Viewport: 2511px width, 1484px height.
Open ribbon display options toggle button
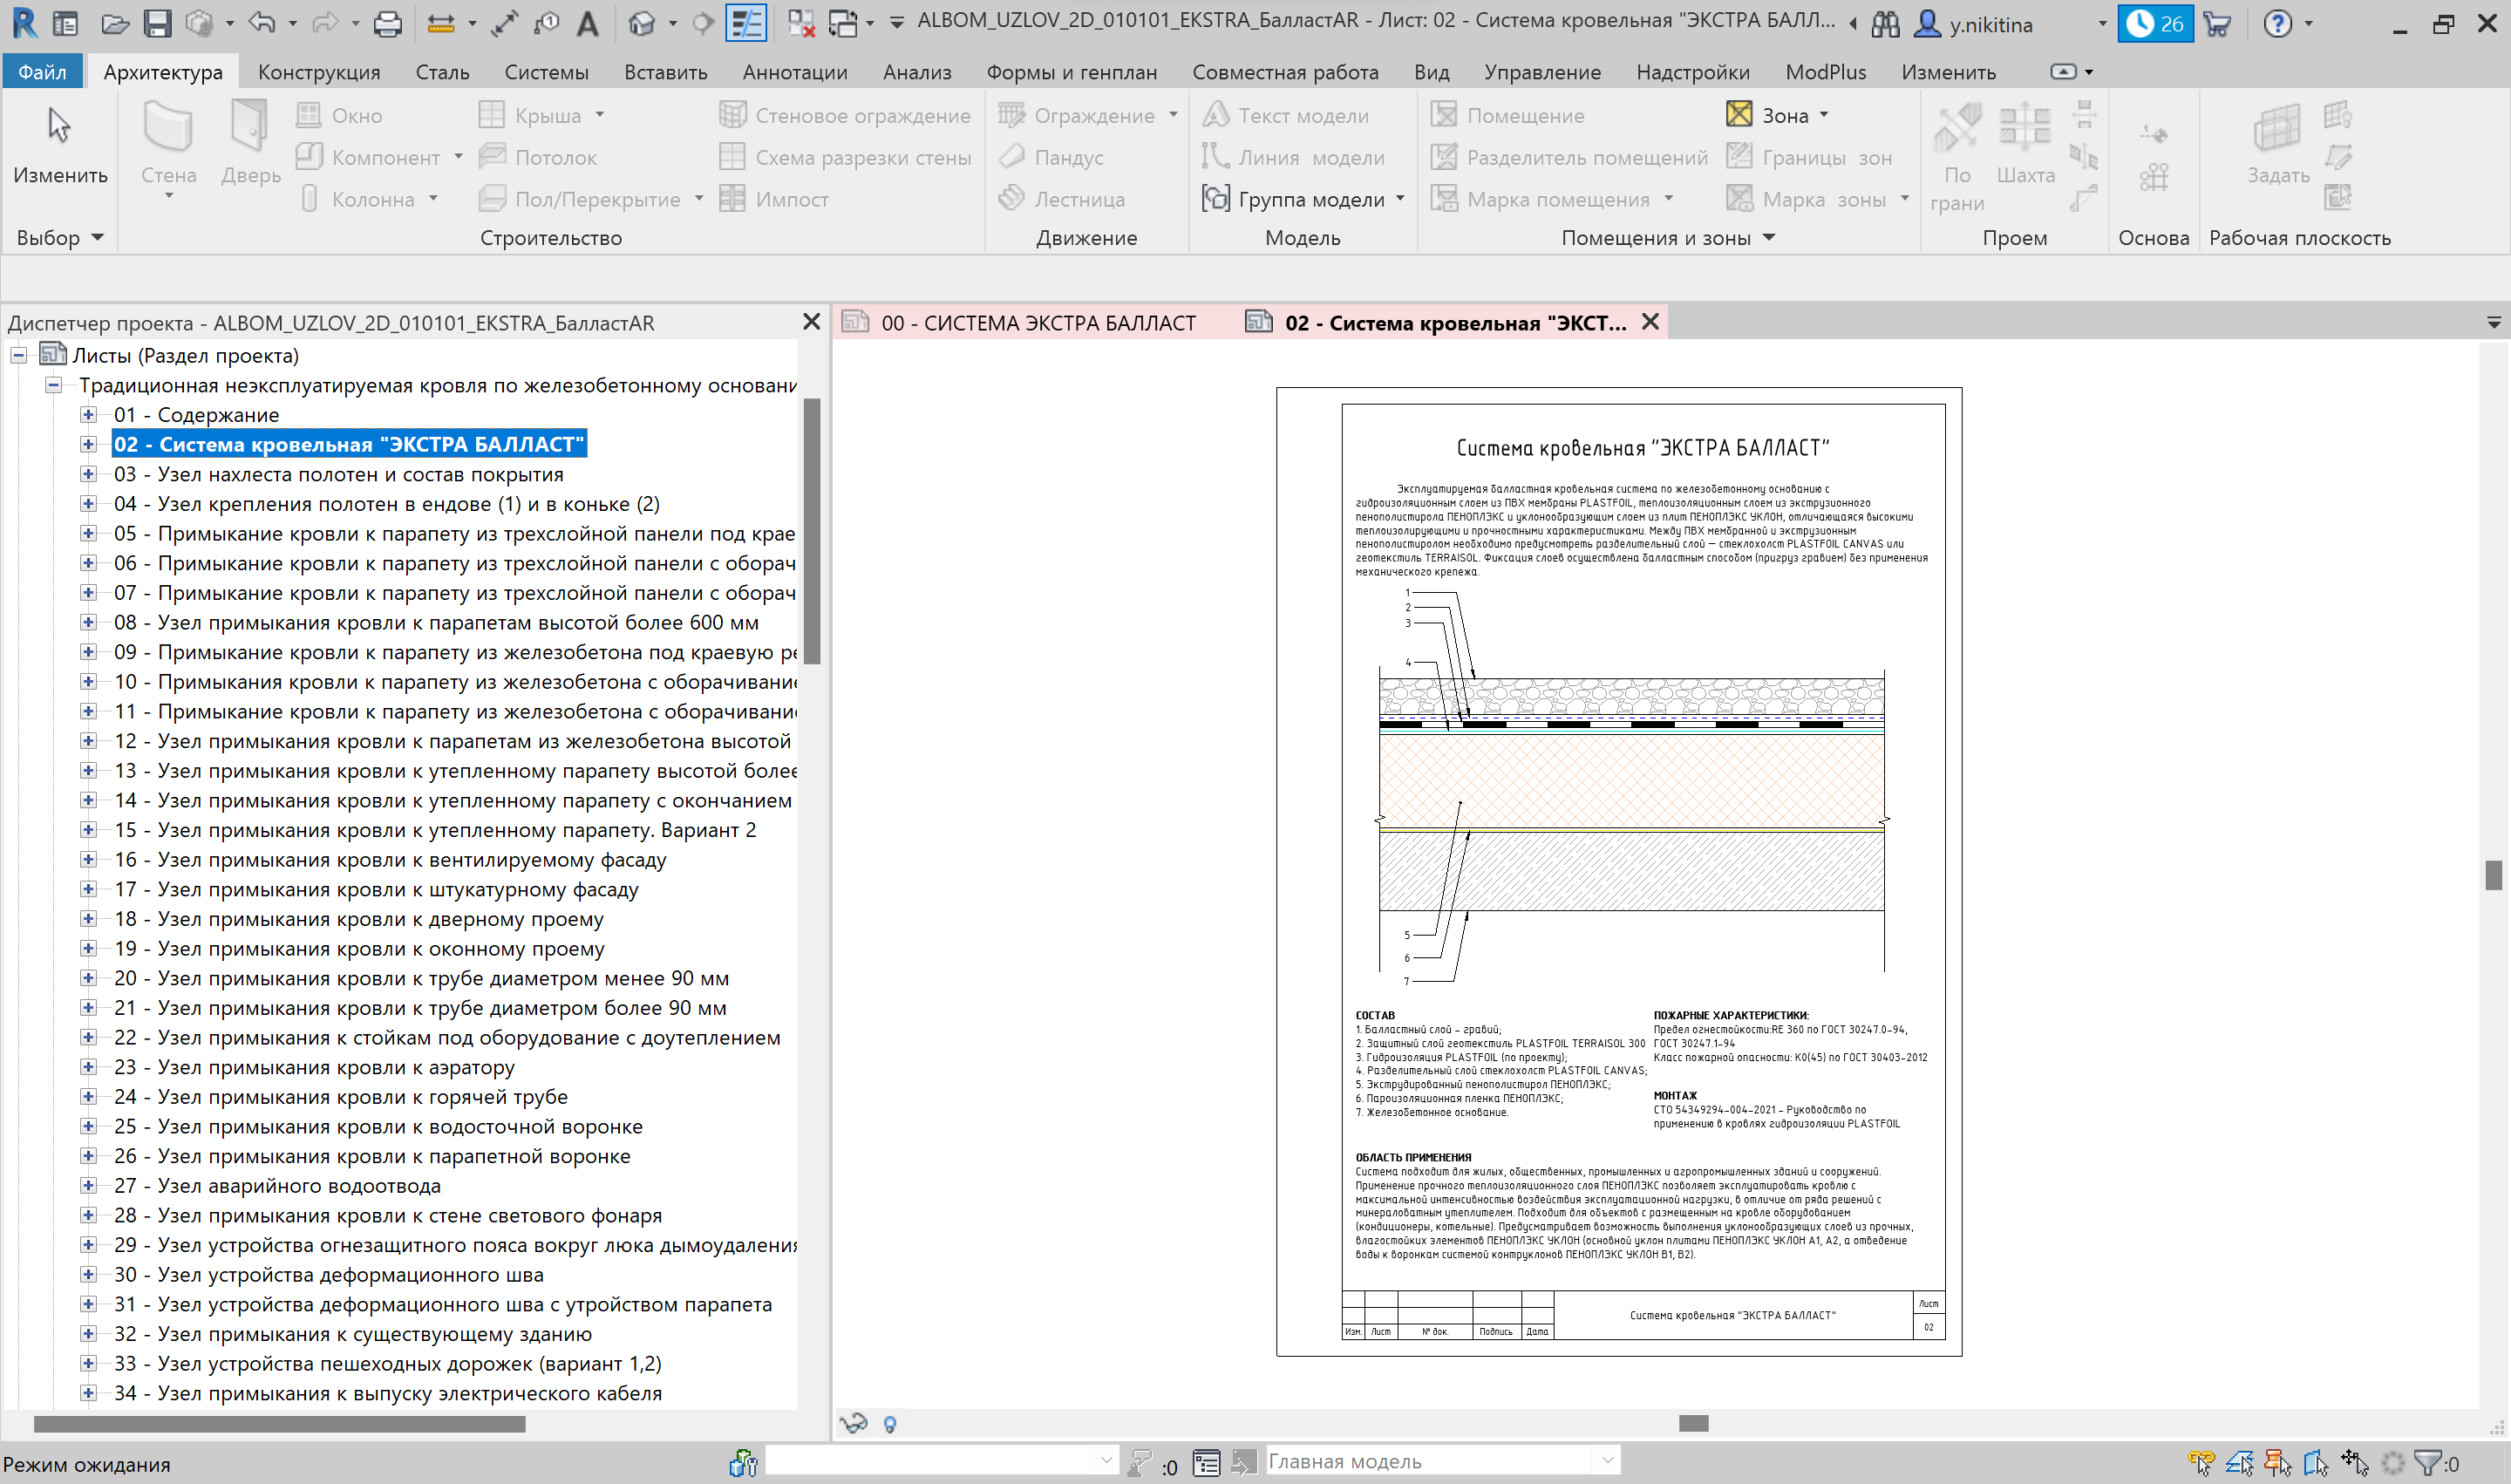[x=2062, y=72]
